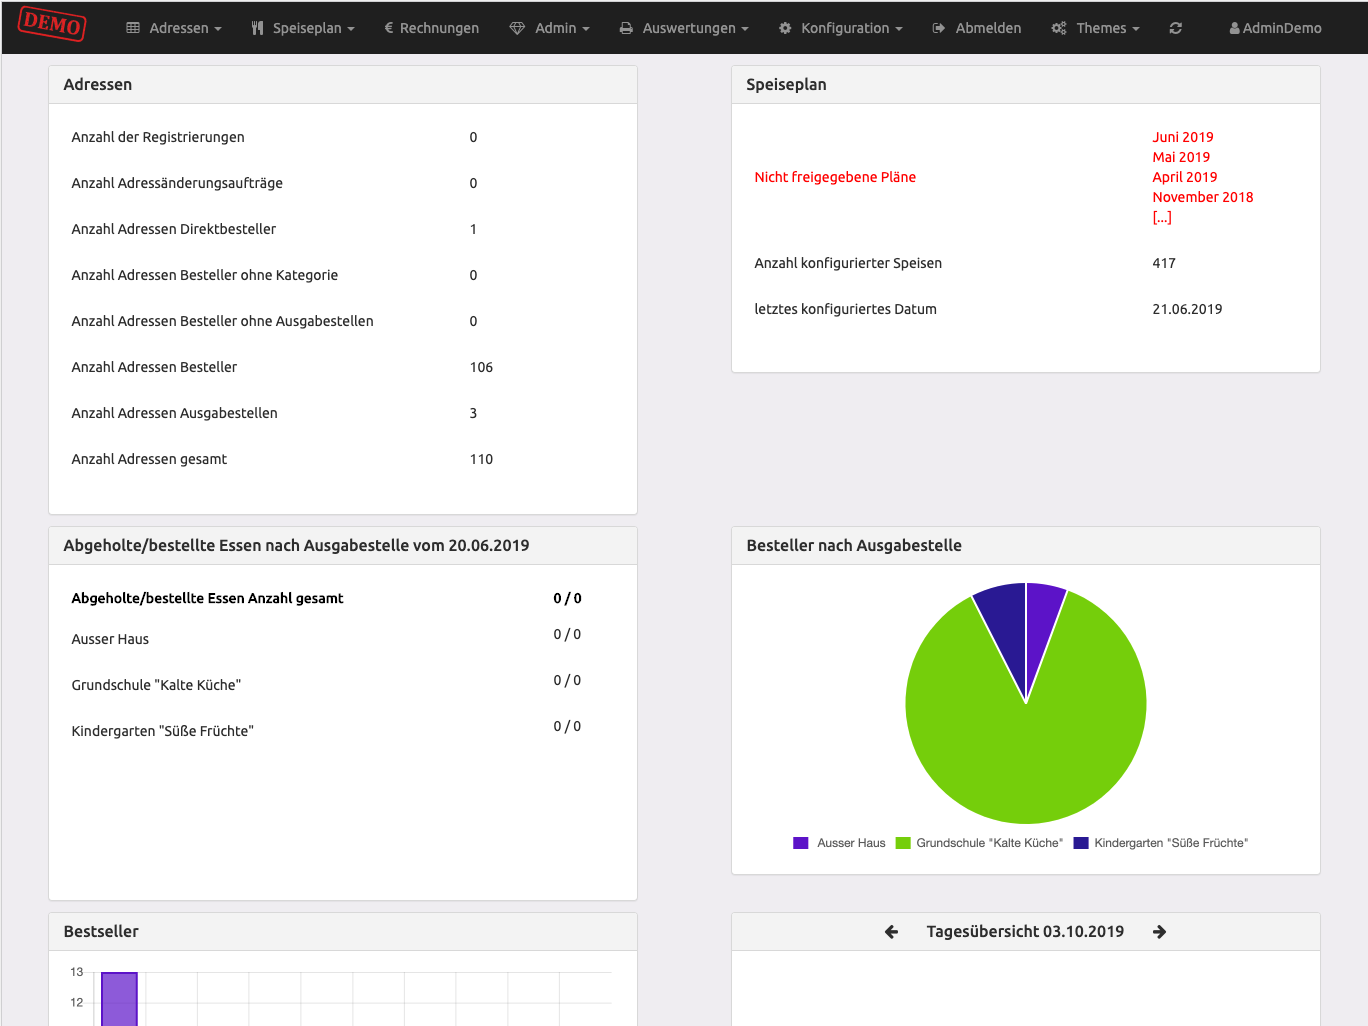Click 'Anzahl Adressänderungsaufträge' row label
The image size is (1368, 1026).
[x=177, y=183]
